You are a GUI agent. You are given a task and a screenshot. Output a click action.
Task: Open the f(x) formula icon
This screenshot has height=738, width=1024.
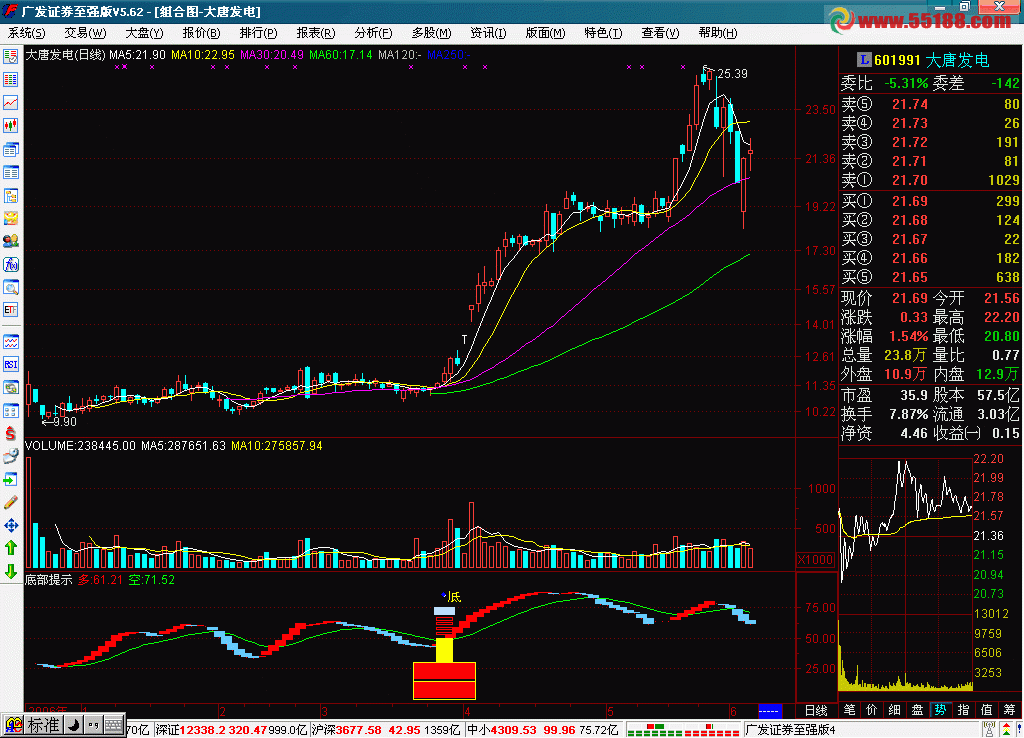[10, 265]
